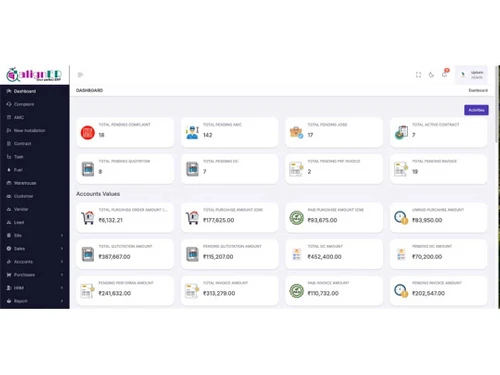Image resolution: width=500 pixels, height=375 pixels.
Task: Click the Total Pending Jobs briefcase icon
Action: 296,133
